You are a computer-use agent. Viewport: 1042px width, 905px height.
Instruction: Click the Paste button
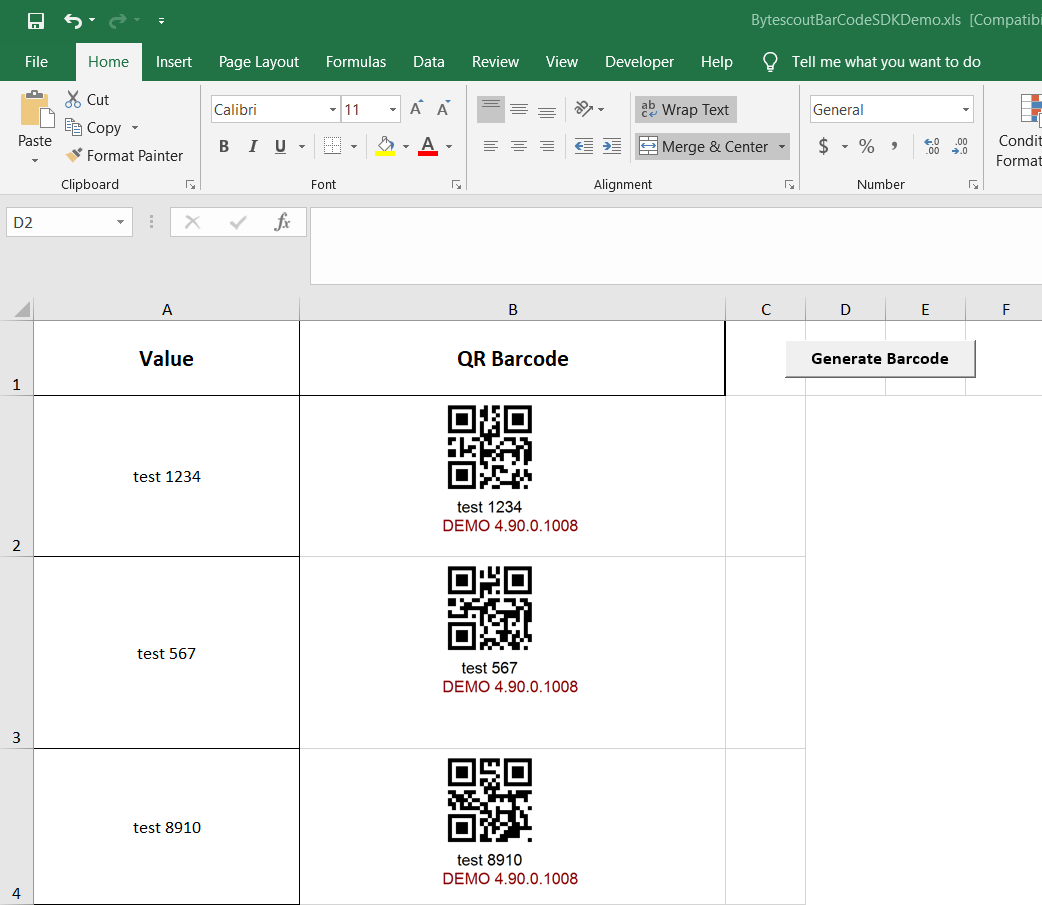point(35,118)
